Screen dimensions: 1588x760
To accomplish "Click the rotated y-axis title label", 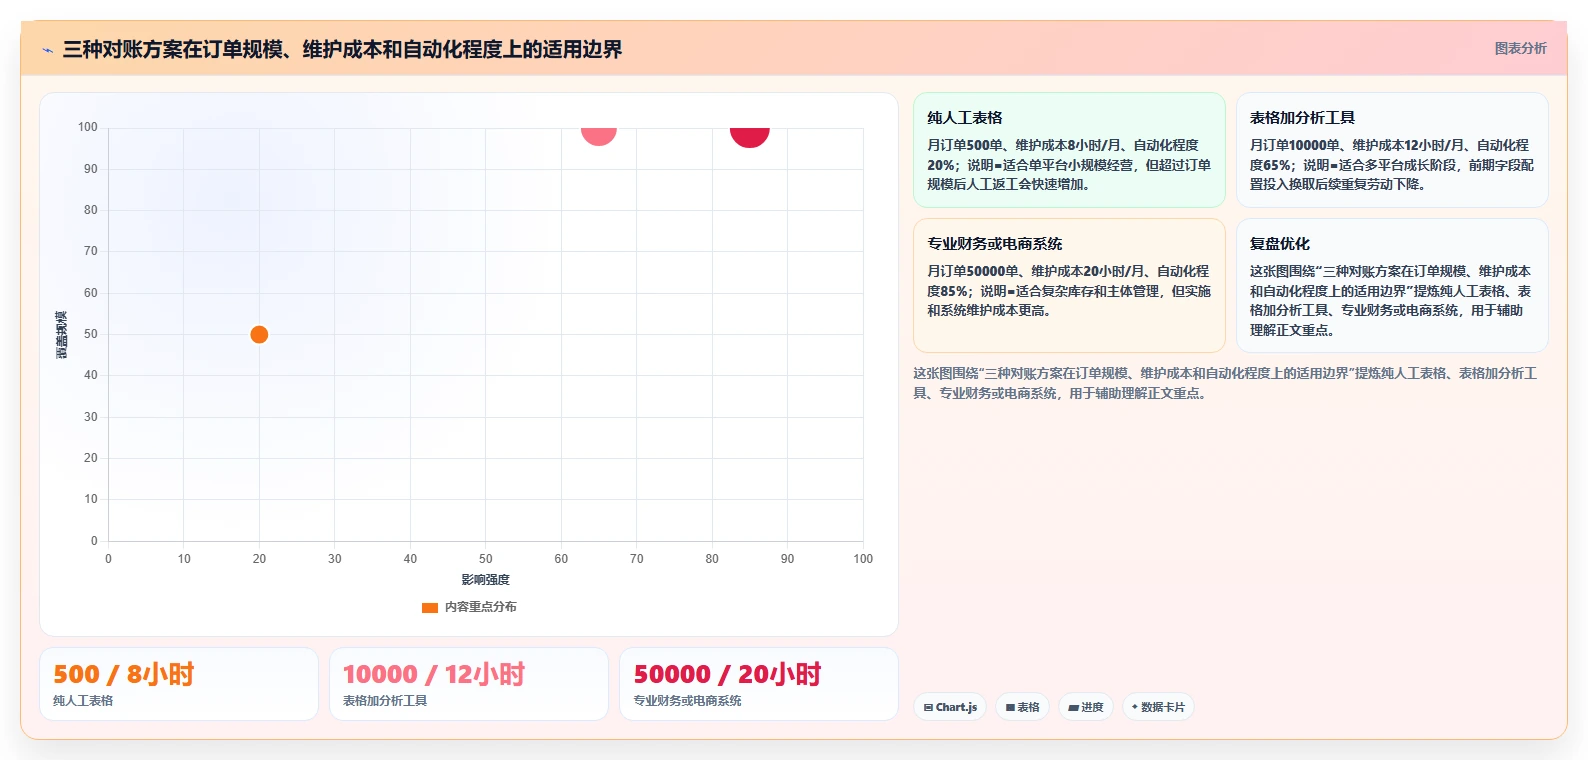I will pos(62,335).
